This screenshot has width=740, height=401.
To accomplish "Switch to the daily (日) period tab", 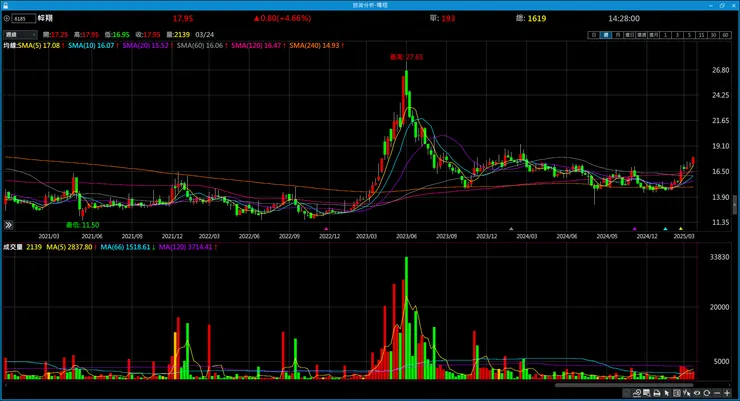I will pos(594,35).
